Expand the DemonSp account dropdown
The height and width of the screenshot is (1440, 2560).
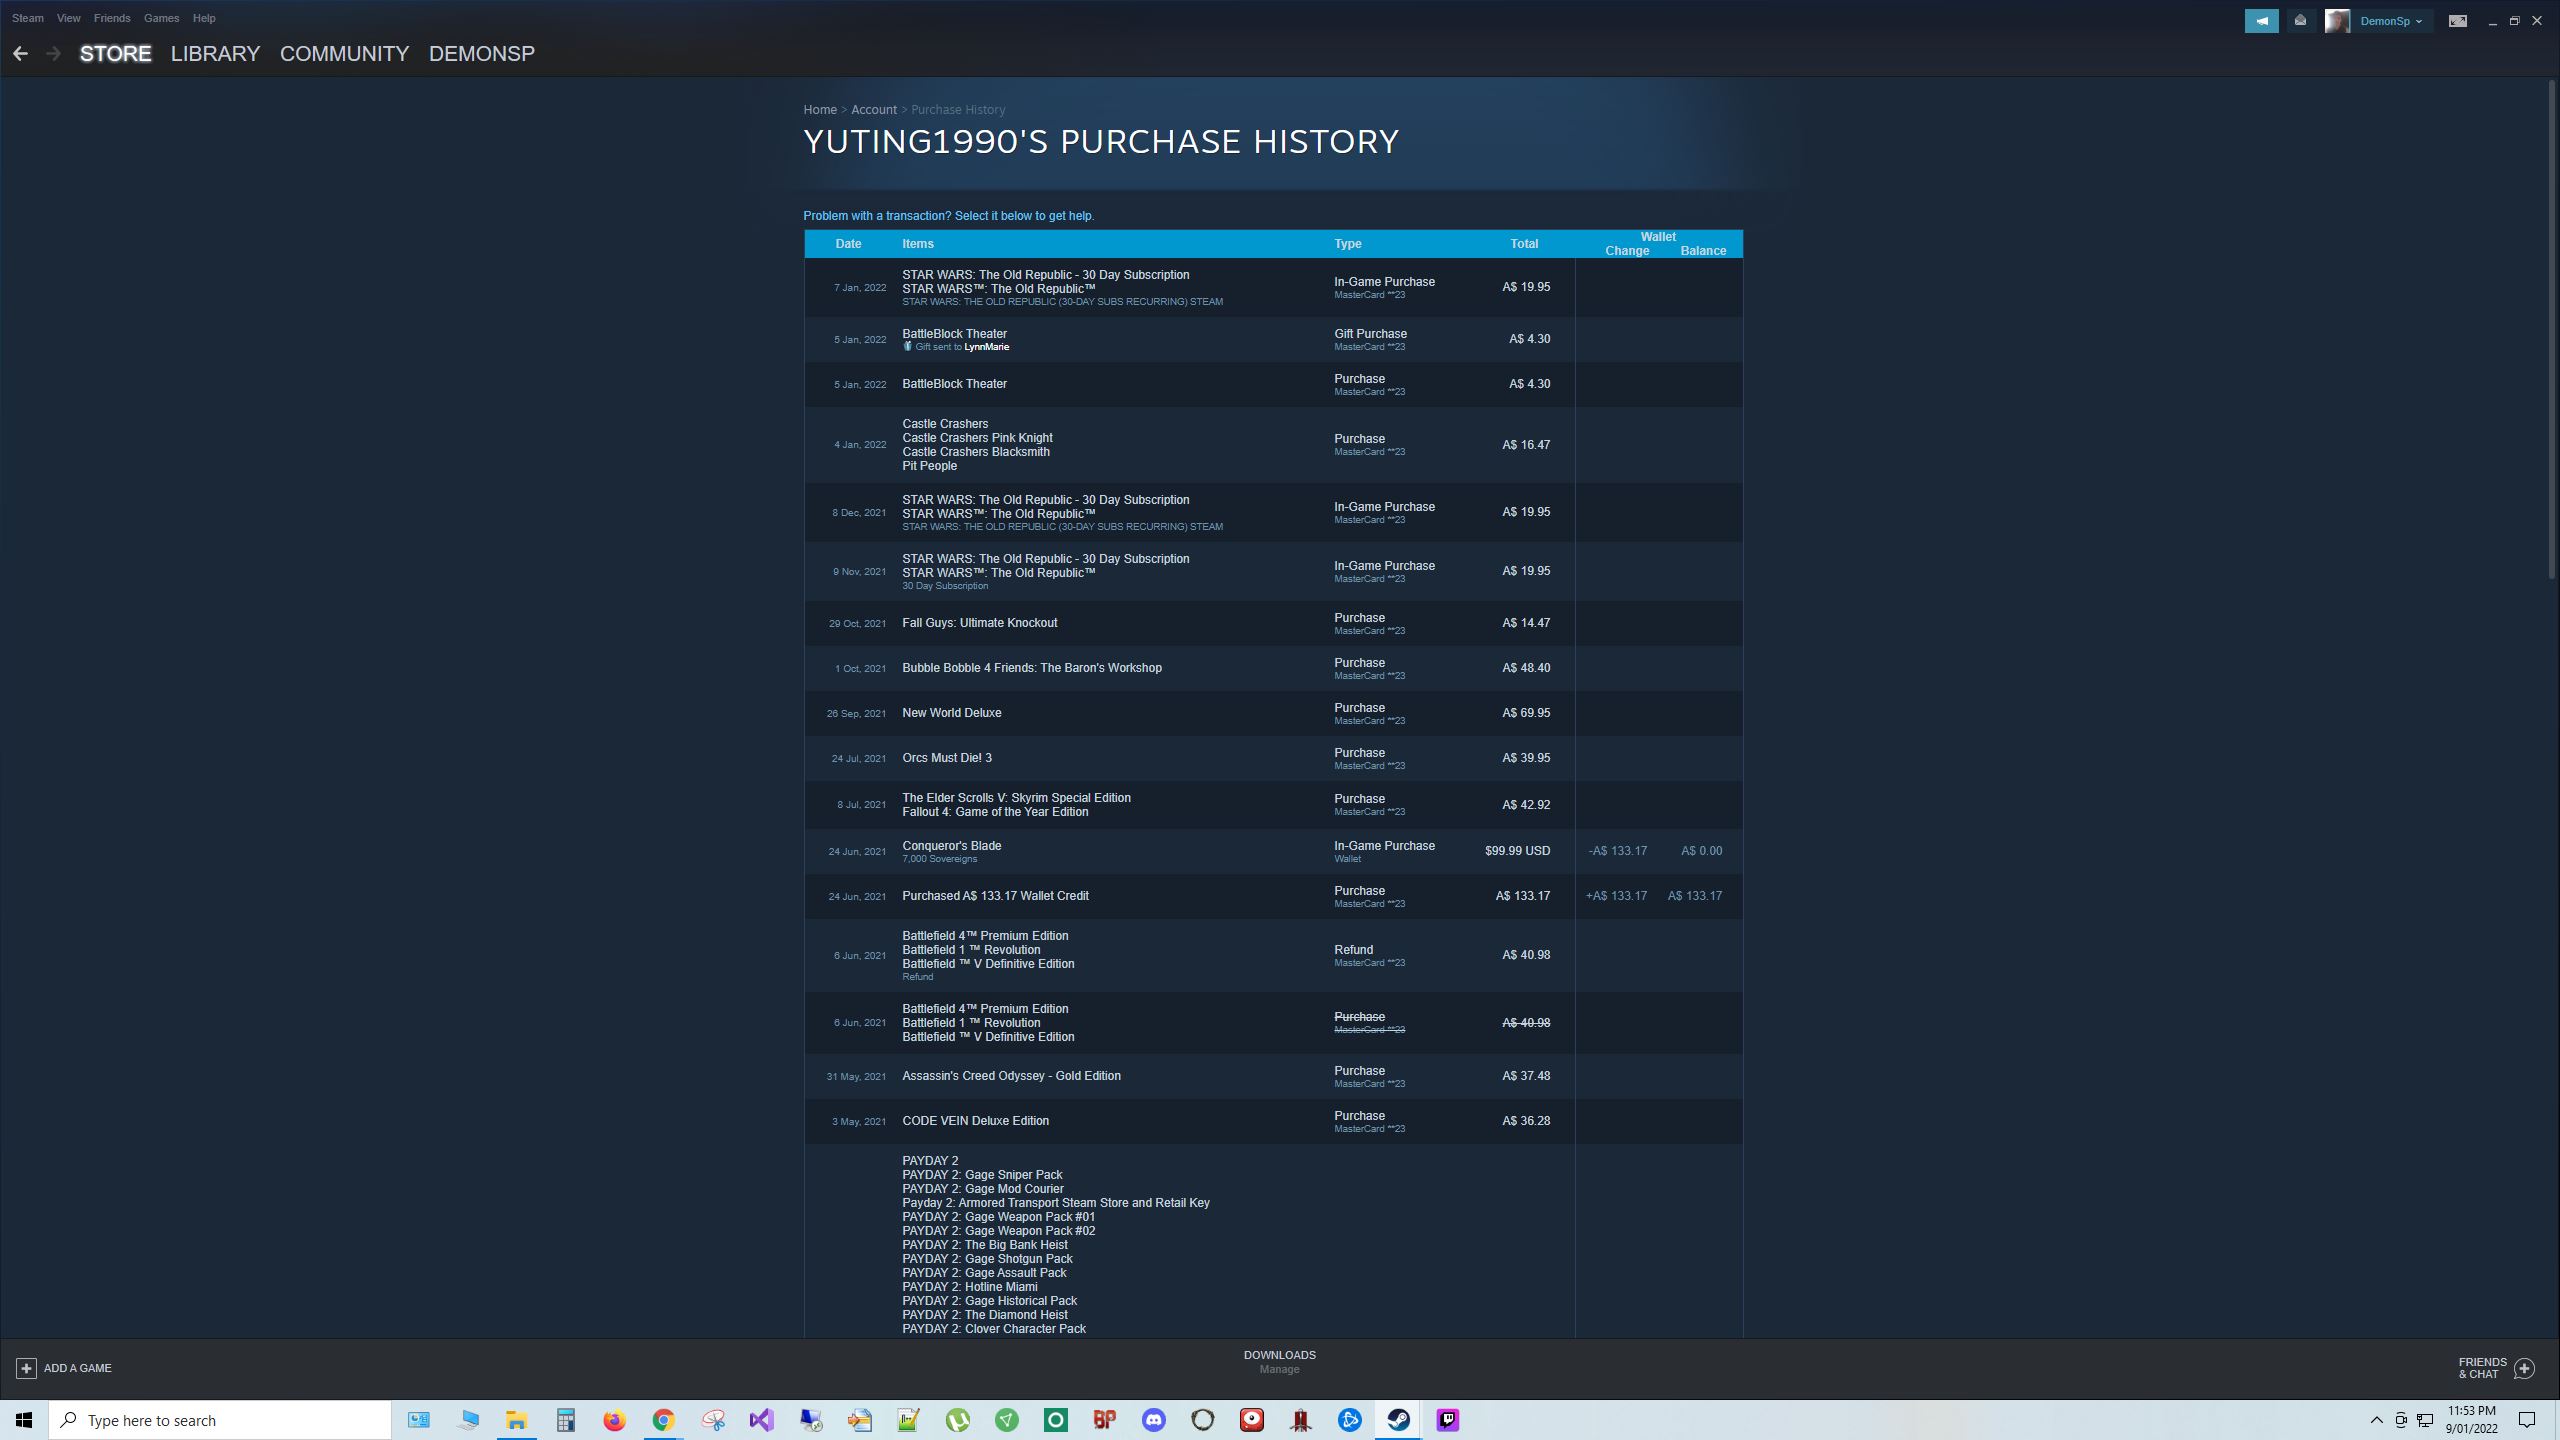click(x=2390, y=21)
